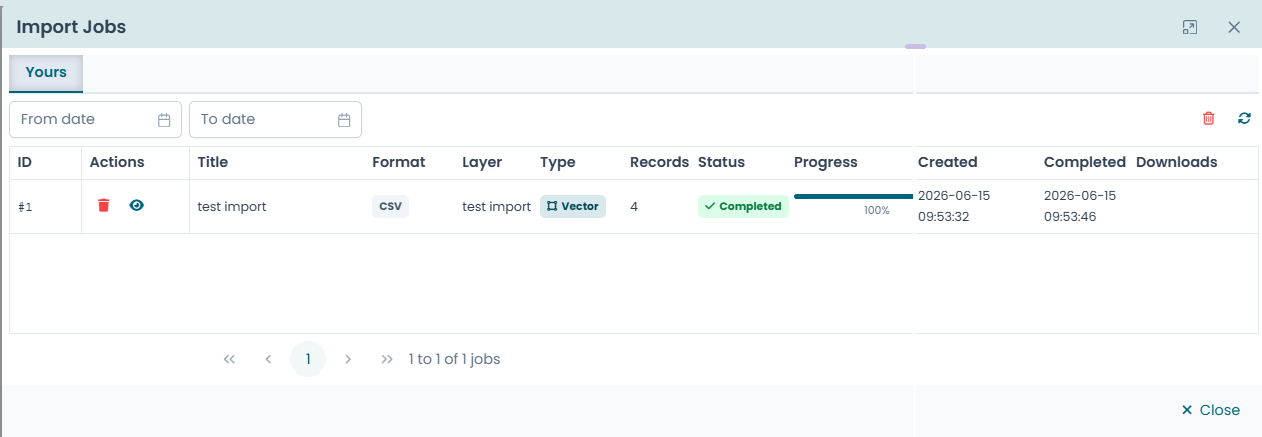Click the Records column header
The width and height of the screenshot is (1262, 437).
coord(659,162)
